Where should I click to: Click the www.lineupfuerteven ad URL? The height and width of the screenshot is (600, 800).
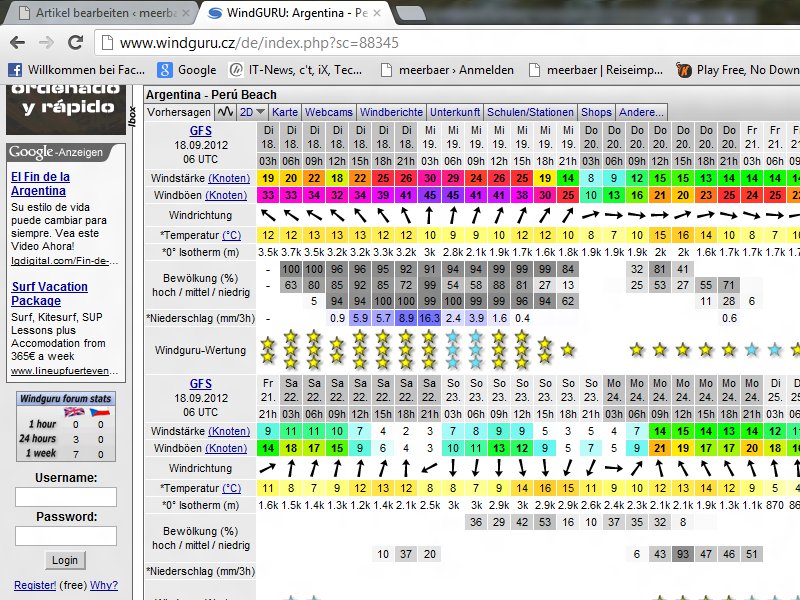(64, 371)
